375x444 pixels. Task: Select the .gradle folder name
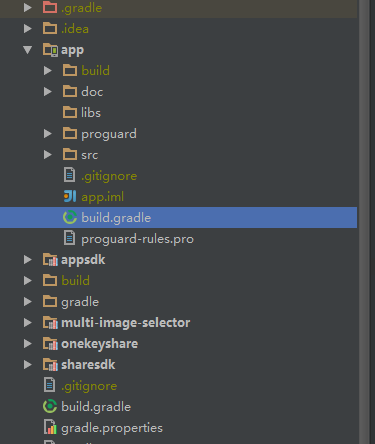81,8
